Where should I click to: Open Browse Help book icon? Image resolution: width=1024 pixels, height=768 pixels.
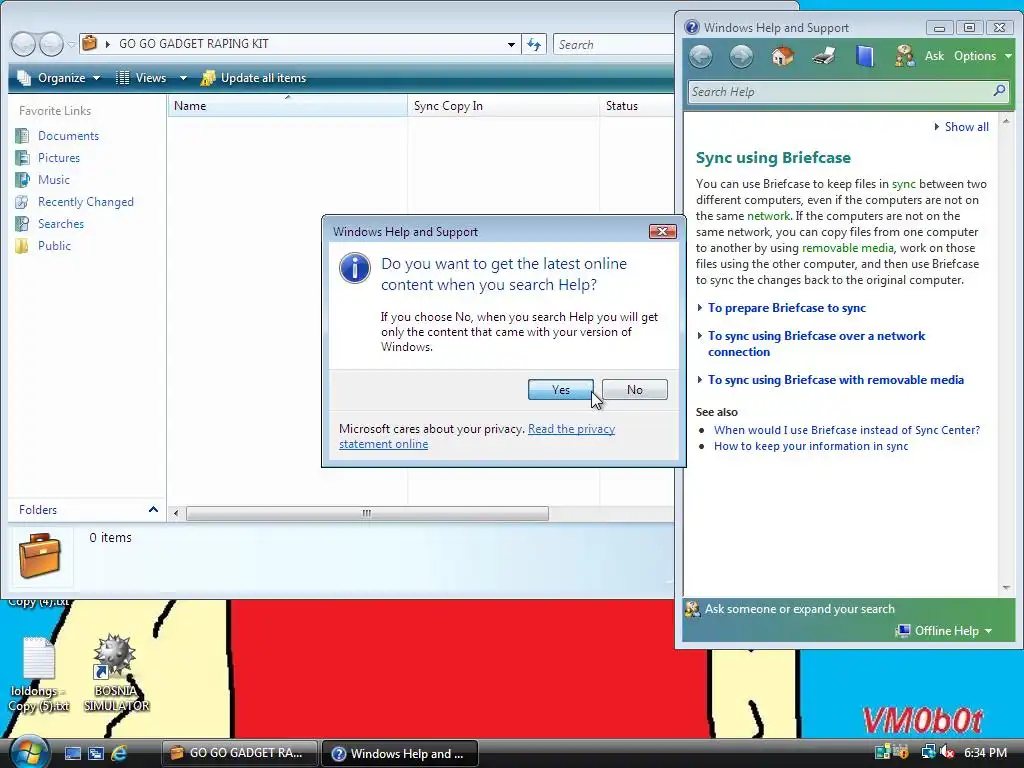point(864,56)
